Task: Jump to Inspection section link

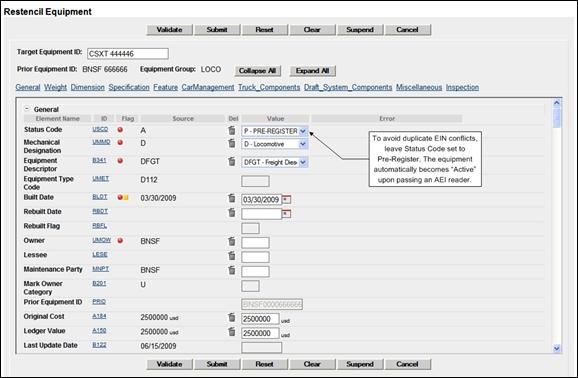Action: click(x=462, y=87)
